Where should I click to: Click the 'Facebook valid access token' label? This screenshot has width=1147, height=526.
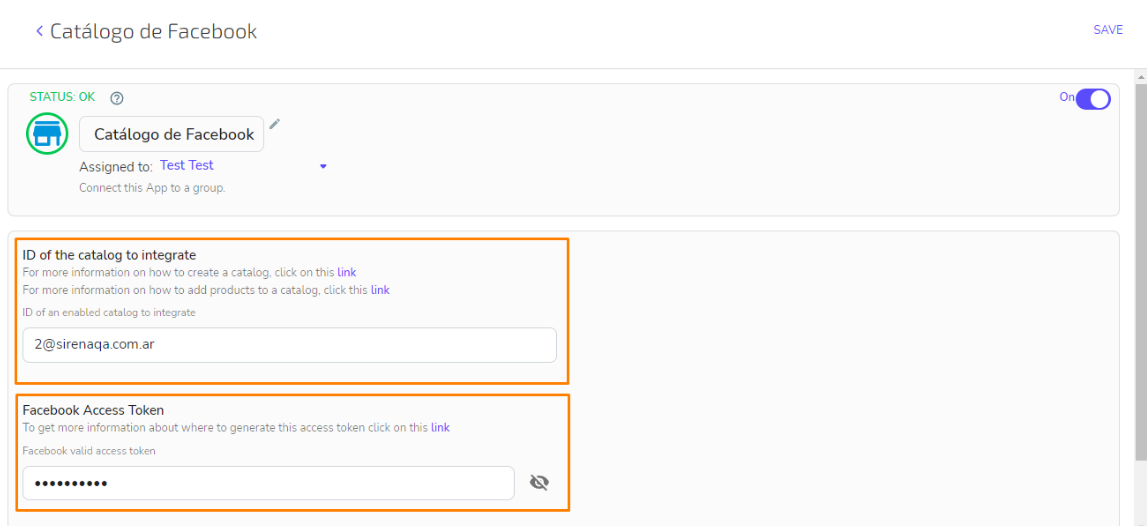[x=89, y=451]
